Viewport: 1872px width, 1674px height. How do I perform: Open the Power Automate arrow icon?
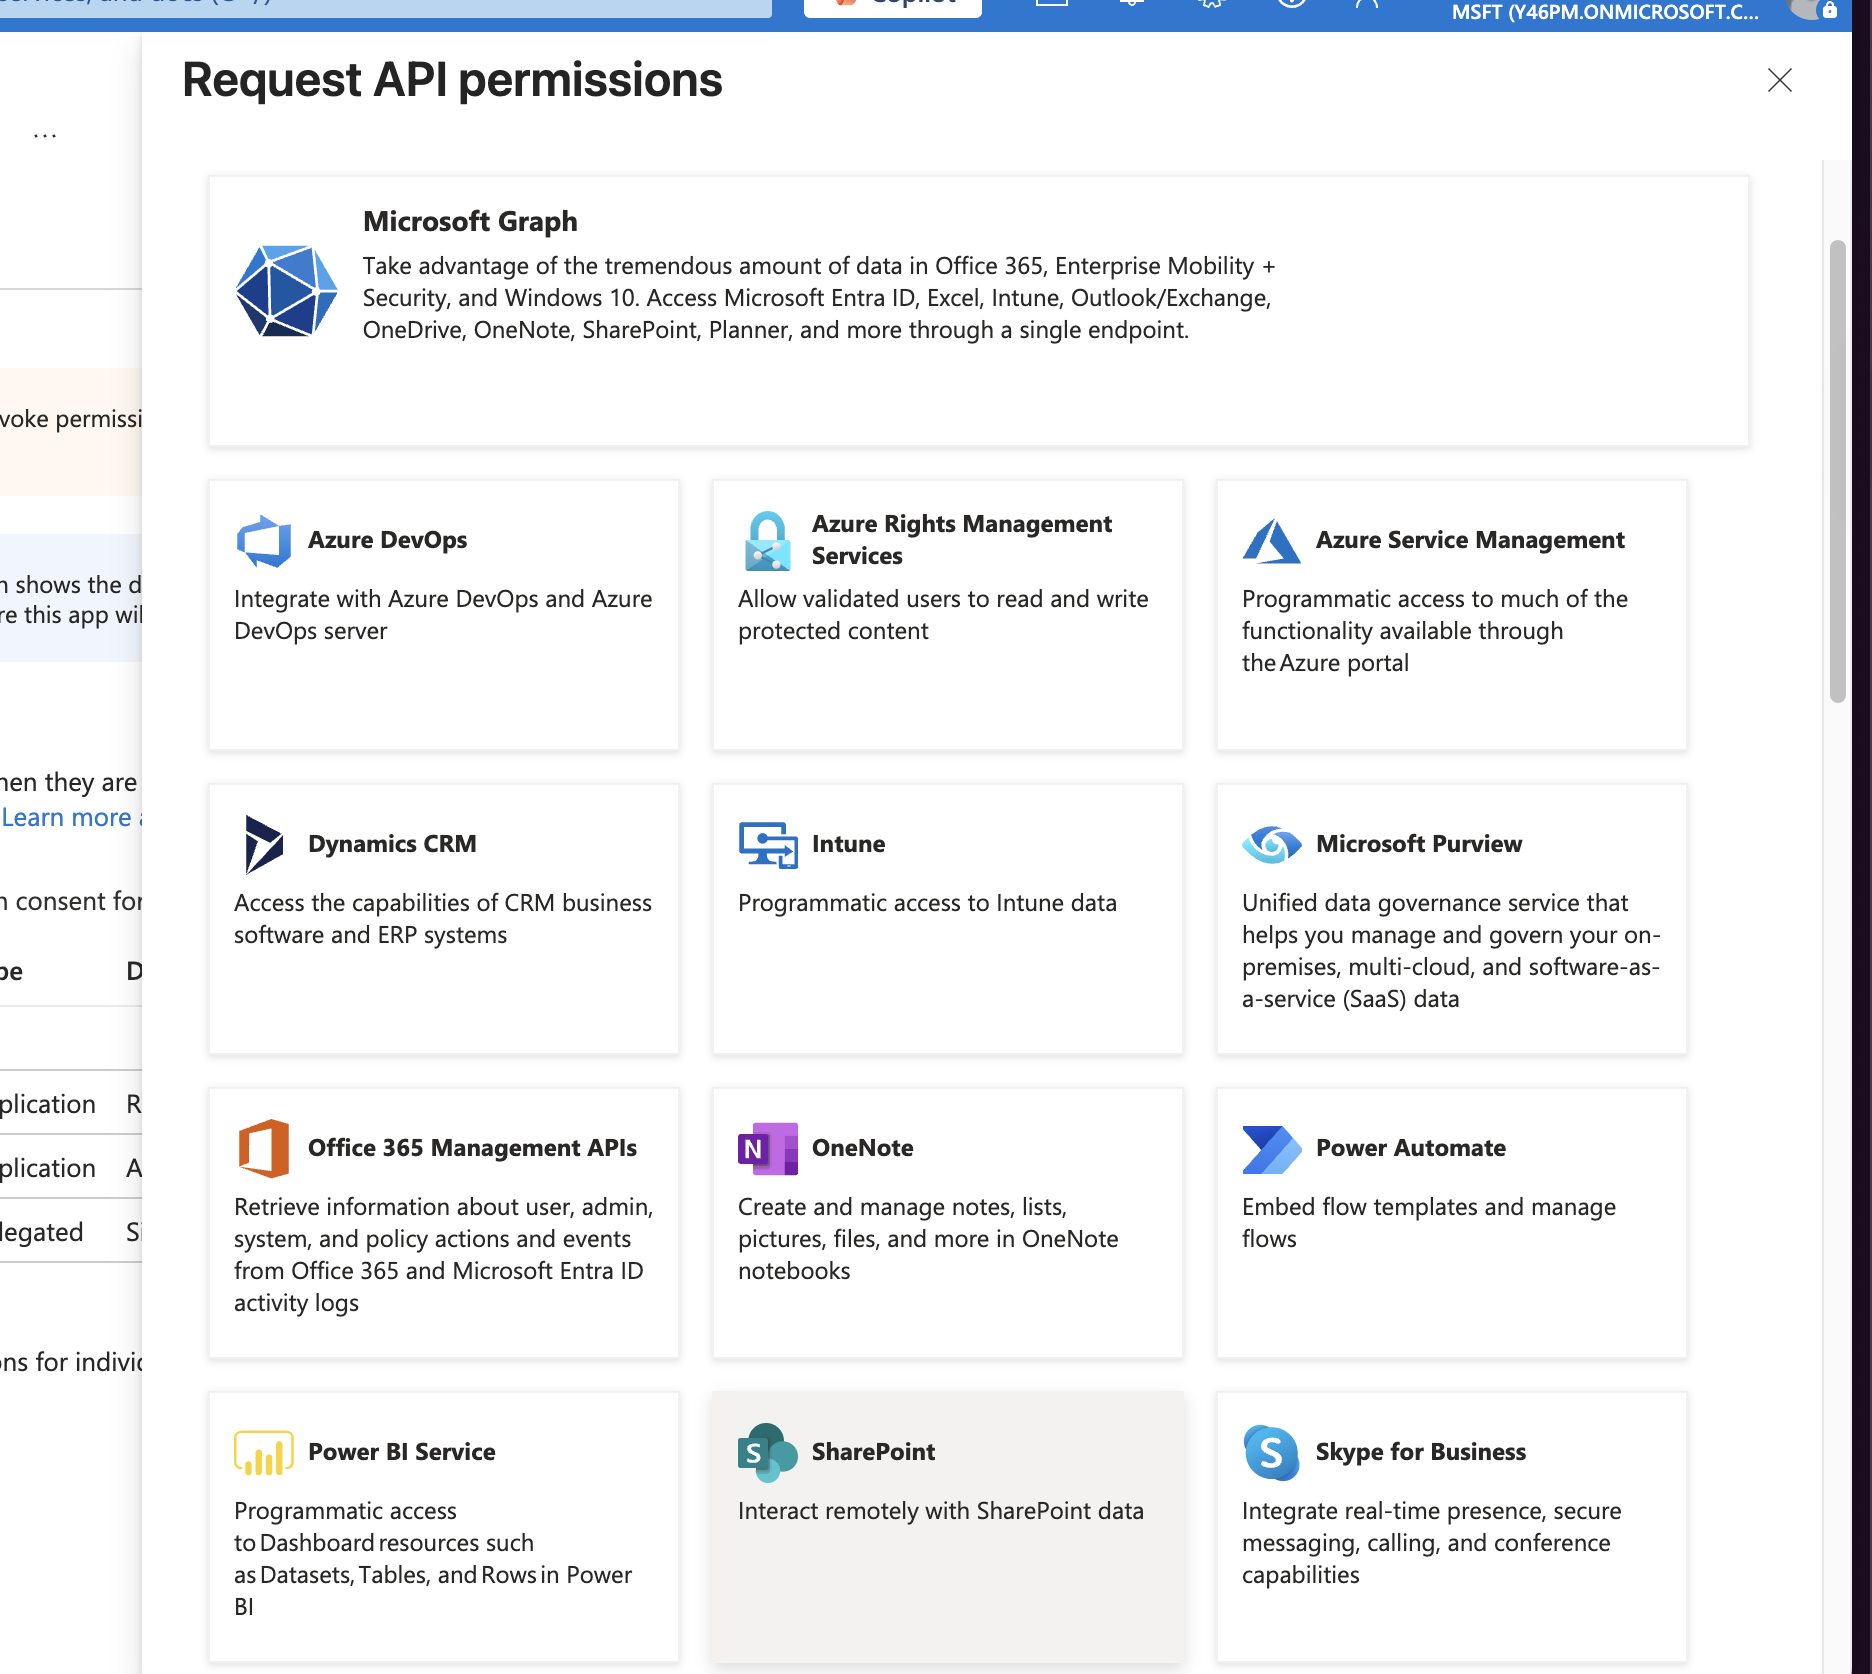coord(1272,1149)
